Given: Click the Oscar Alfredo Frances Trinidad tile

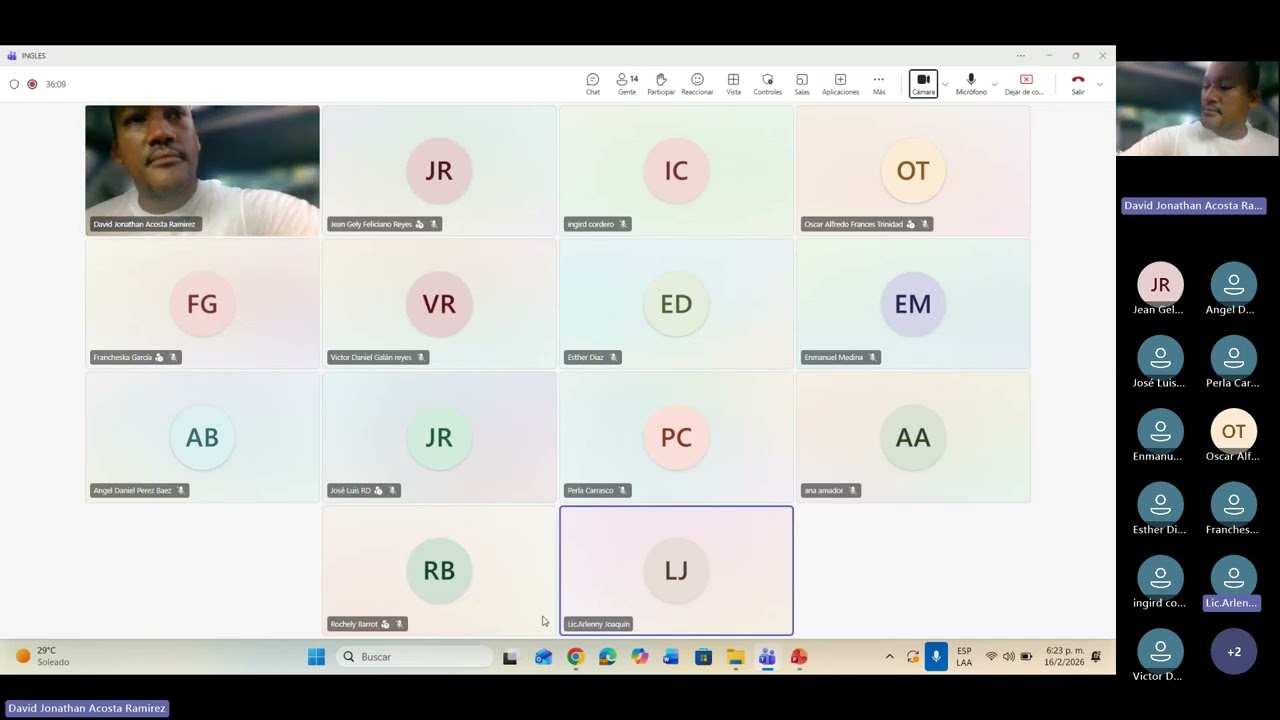Looking at the screenshot, I should tap(913, 170).
